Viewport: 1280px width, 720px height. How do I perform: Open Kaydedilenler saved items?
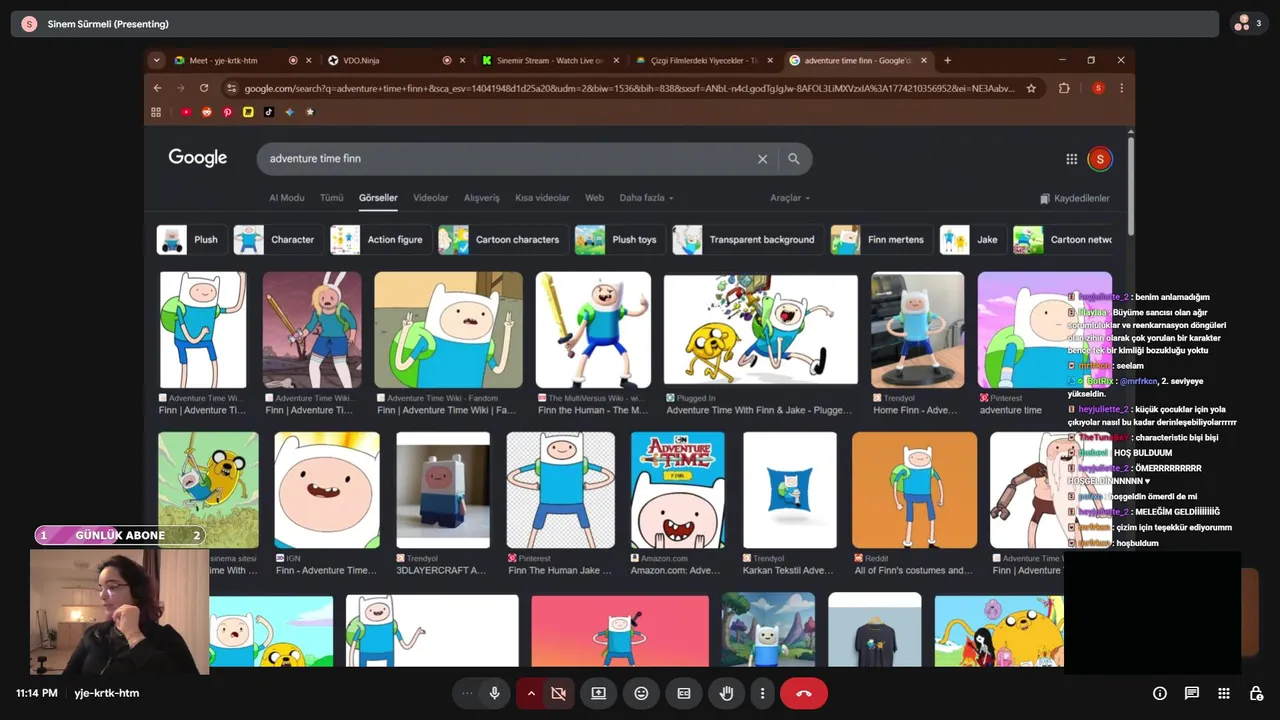(x=1075, y=198)
